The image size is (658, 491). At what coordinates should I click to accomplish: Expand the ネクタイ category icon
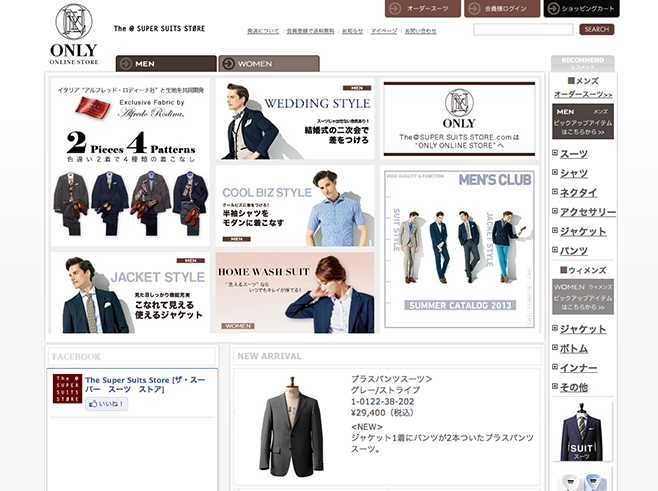pyautogui.click(x=555, y=191)
